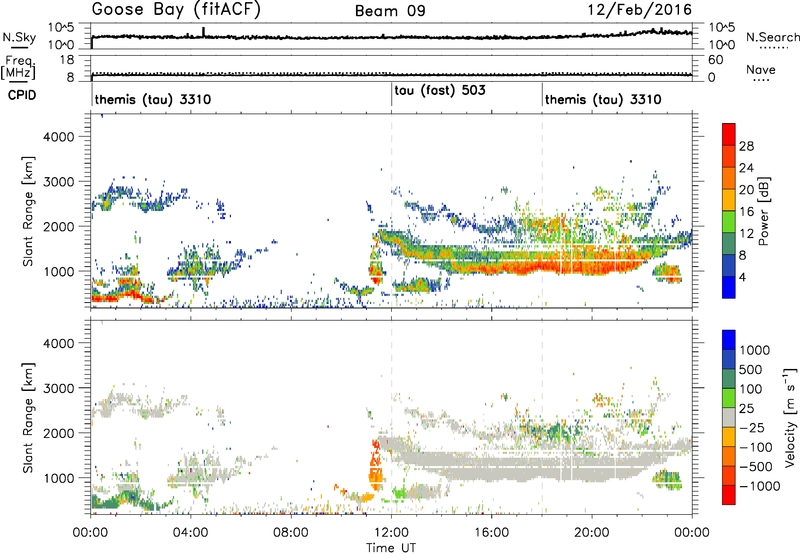800x554 pixels.
Task: Click the '04:00' time axis label
Action: coord(191,532)
